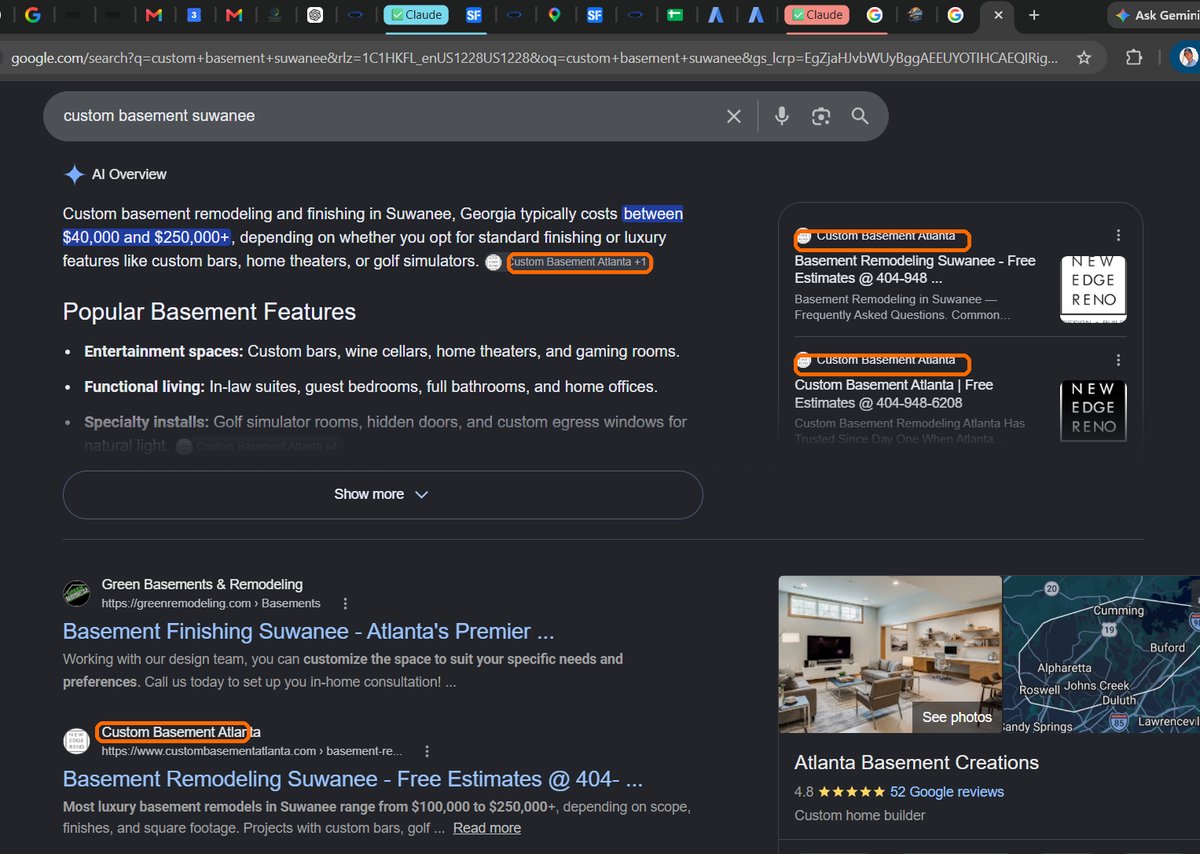This screenshot has height=854, width=1200.
Task: Open 'Basement Remodeling Suwanee - Free Estimates @ 404-' result
Action: point(353,779)
